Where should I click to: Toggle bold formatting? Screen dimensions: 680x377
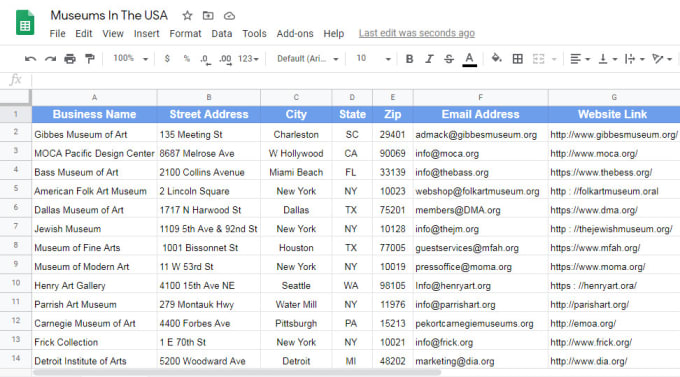tap(409, 59)
